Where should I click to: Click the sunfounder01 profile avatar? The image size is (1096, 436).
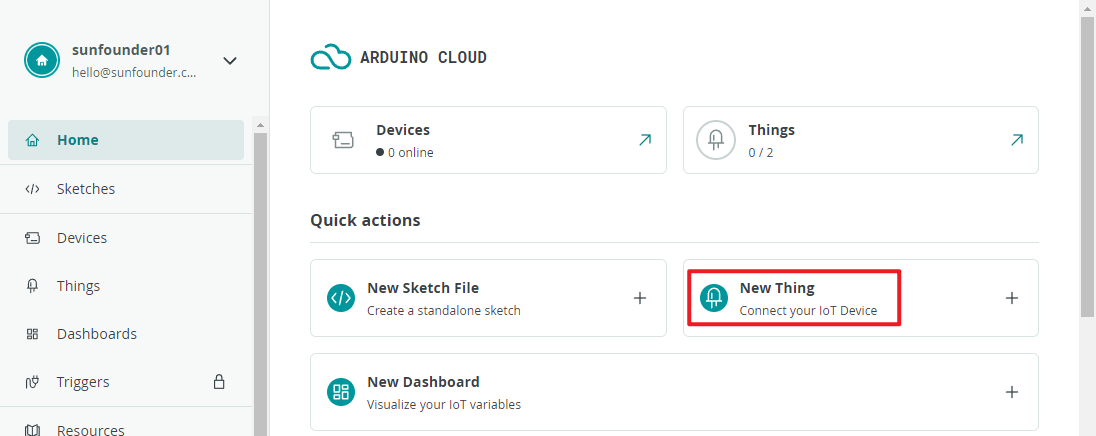pos(42,60)
